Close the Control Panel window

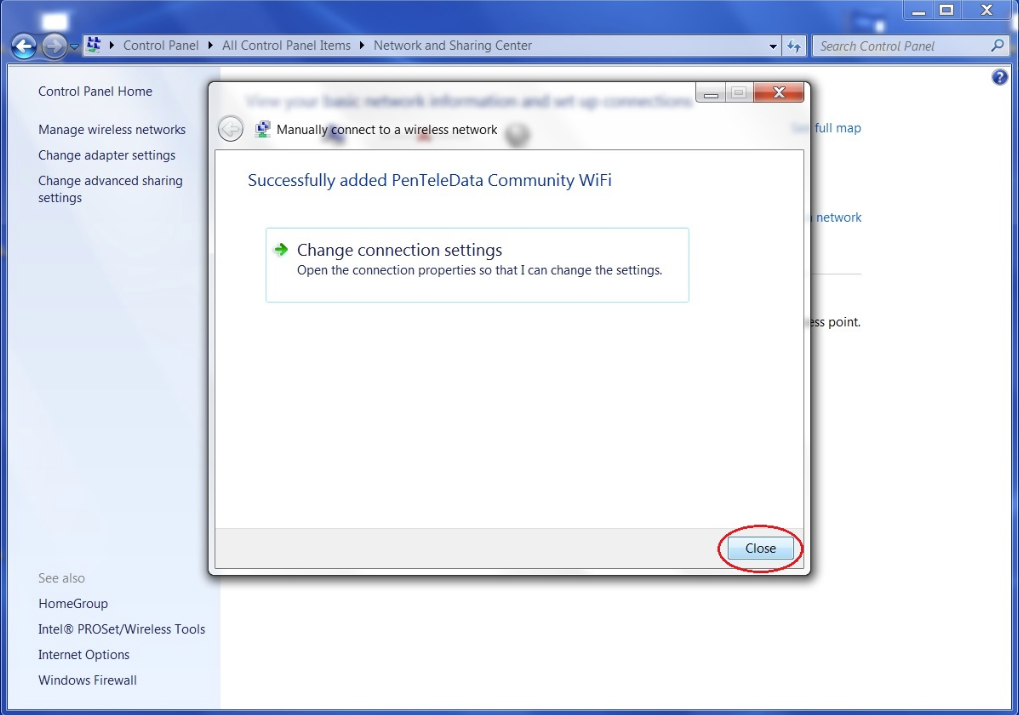pos(987,10)
